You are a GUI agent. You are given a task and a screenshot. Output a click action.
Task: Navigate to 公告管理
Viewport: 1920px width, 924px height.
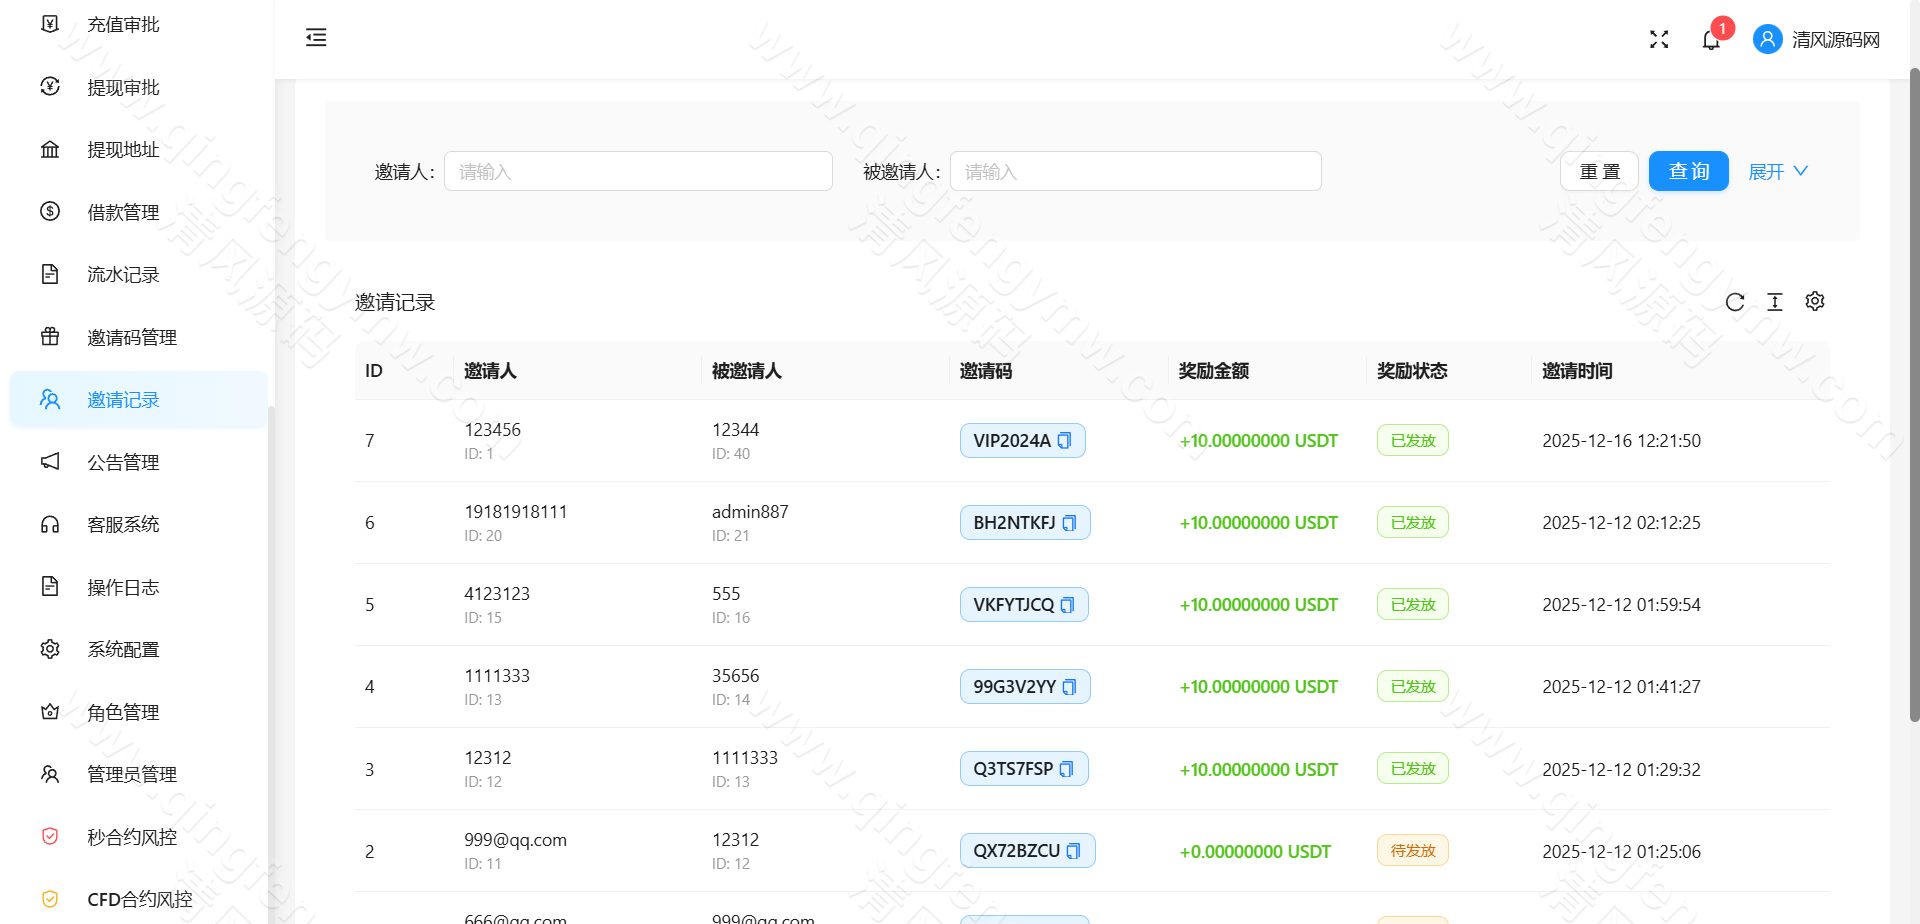click(x=122, y=462)
